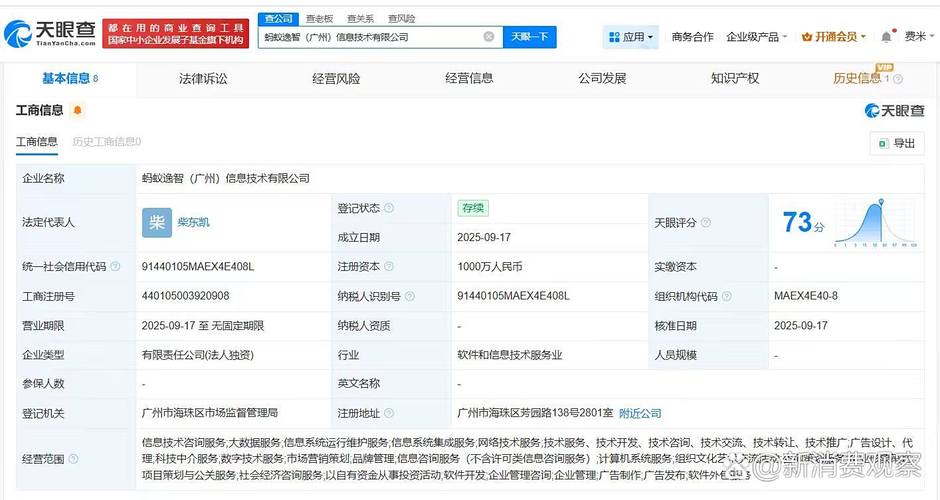Viewport: 940px width, 500px height.
Task: Click the help icon next to 注册资本
Action: pyautogui.click(x=388, y=266)
